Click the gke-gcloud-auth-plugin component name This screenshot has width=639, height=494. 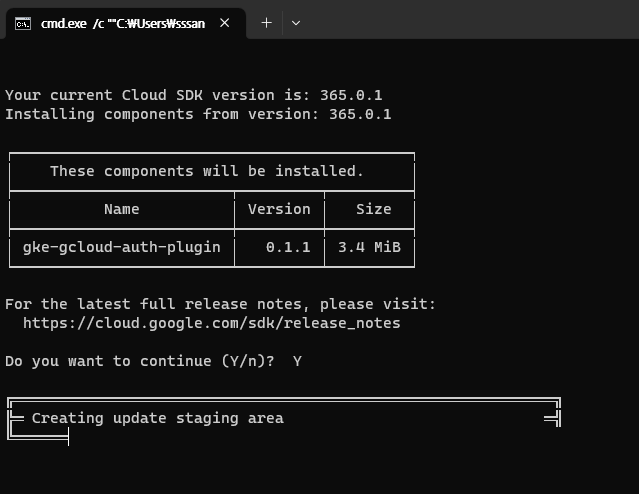121,247
